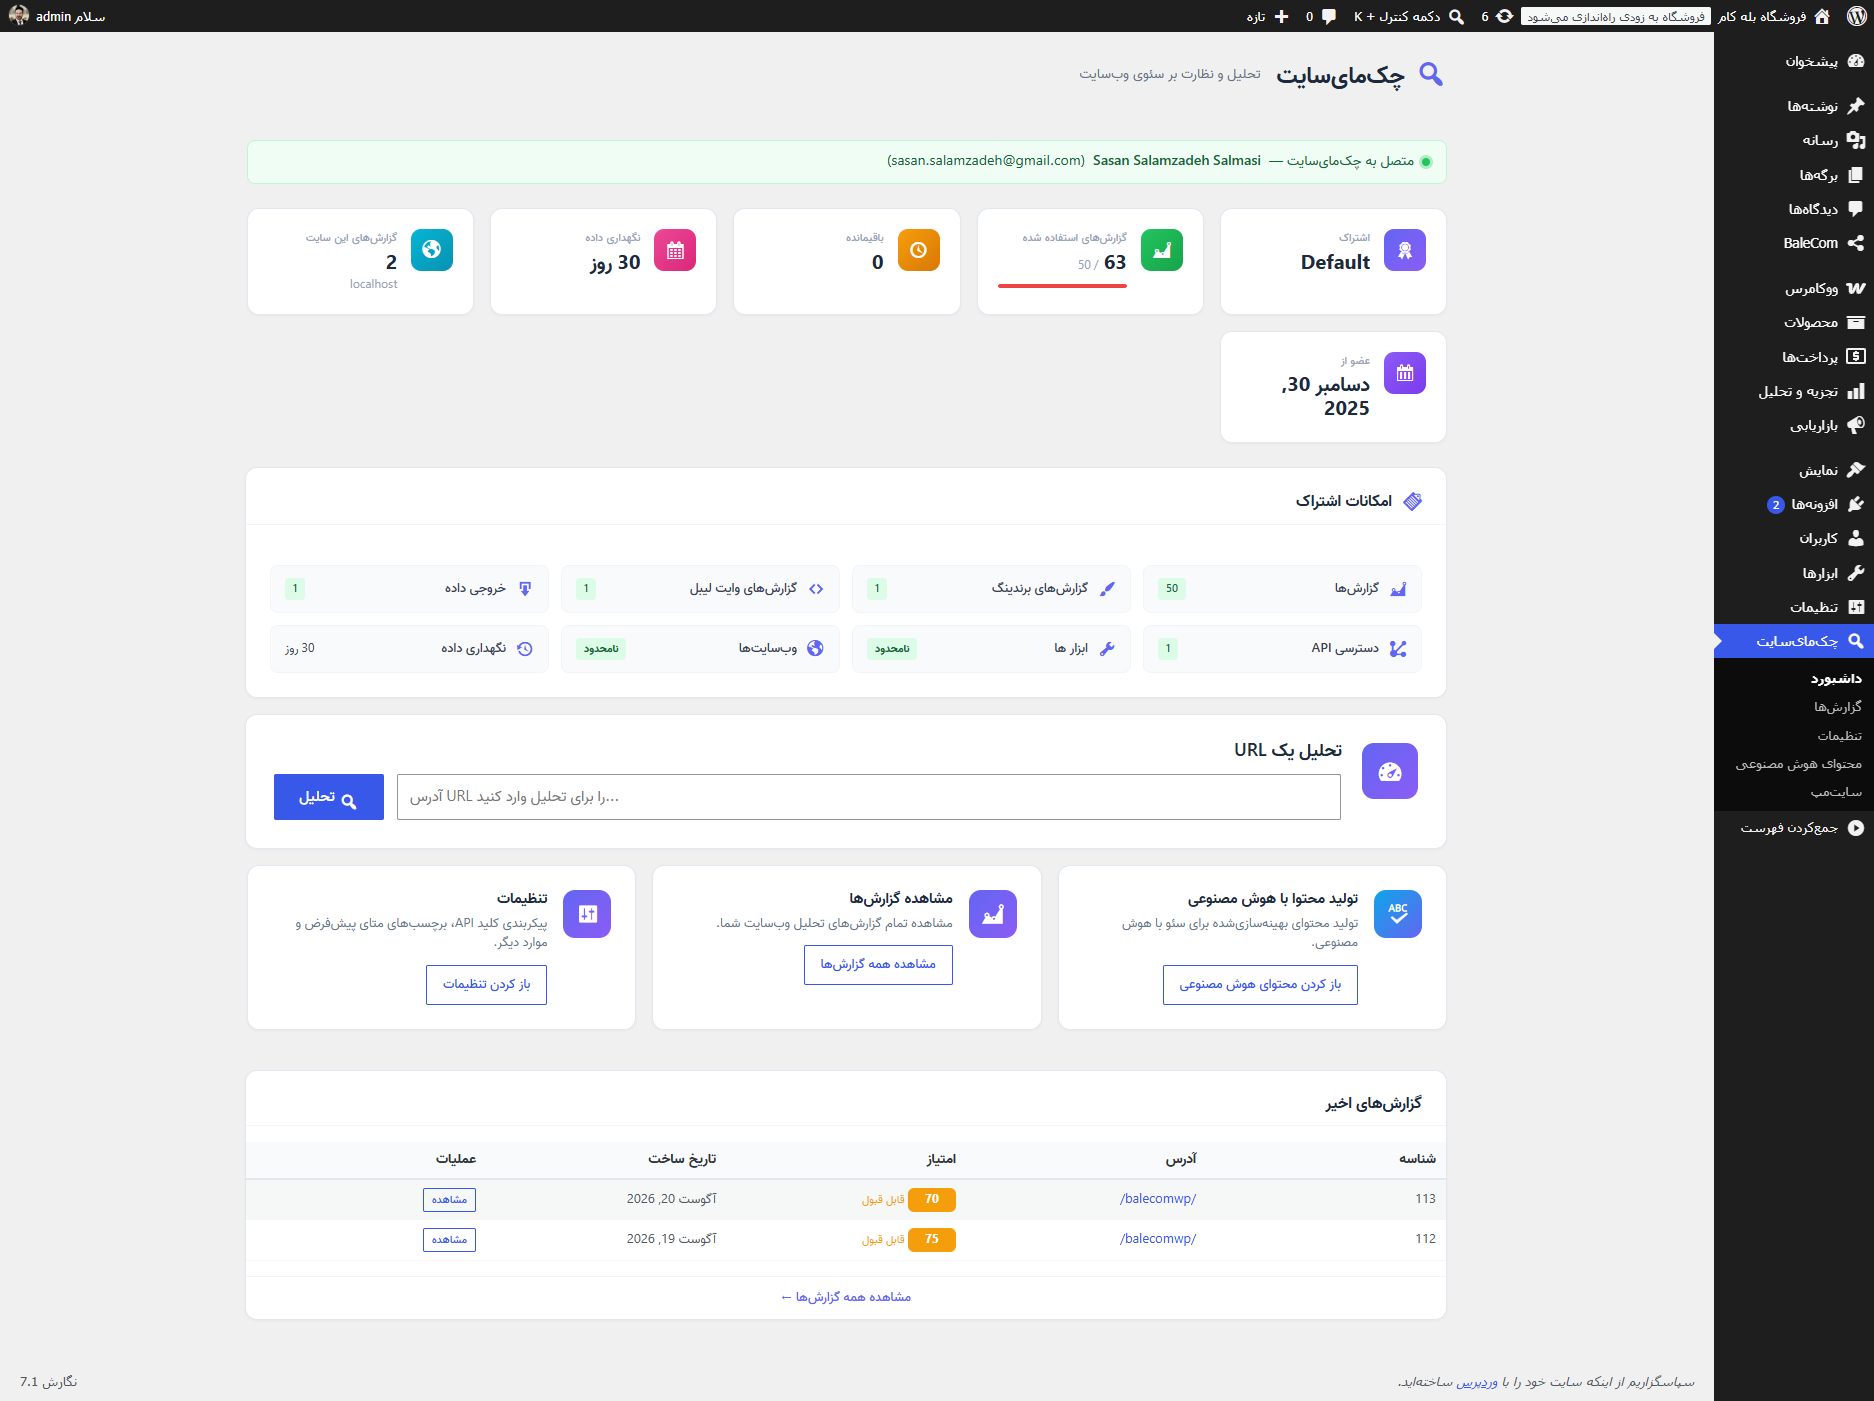This screenshot has width=1874, height=1401.
Task: Click the code icon for گزارش‌های وایت لیبل
Action: pos(816,589)
